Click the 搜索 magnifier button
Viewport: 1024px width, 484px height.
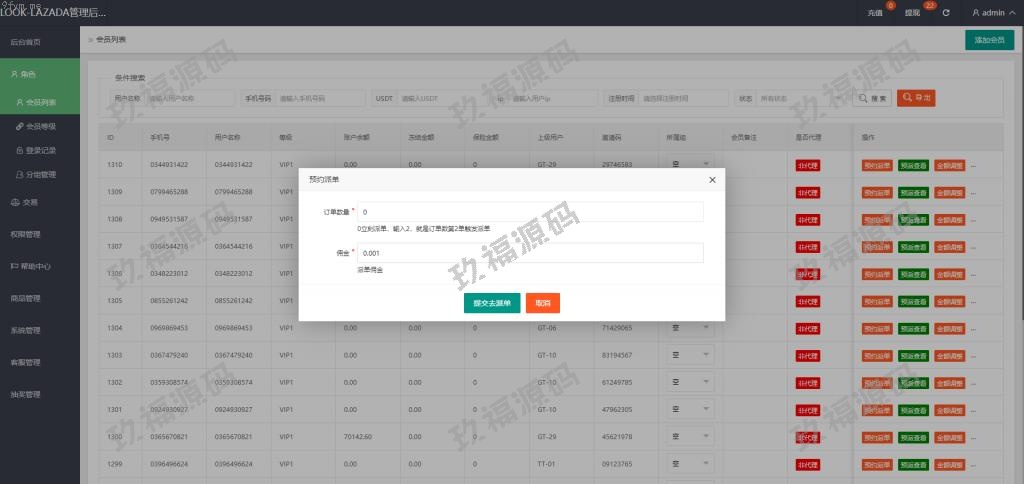point(872,98)
